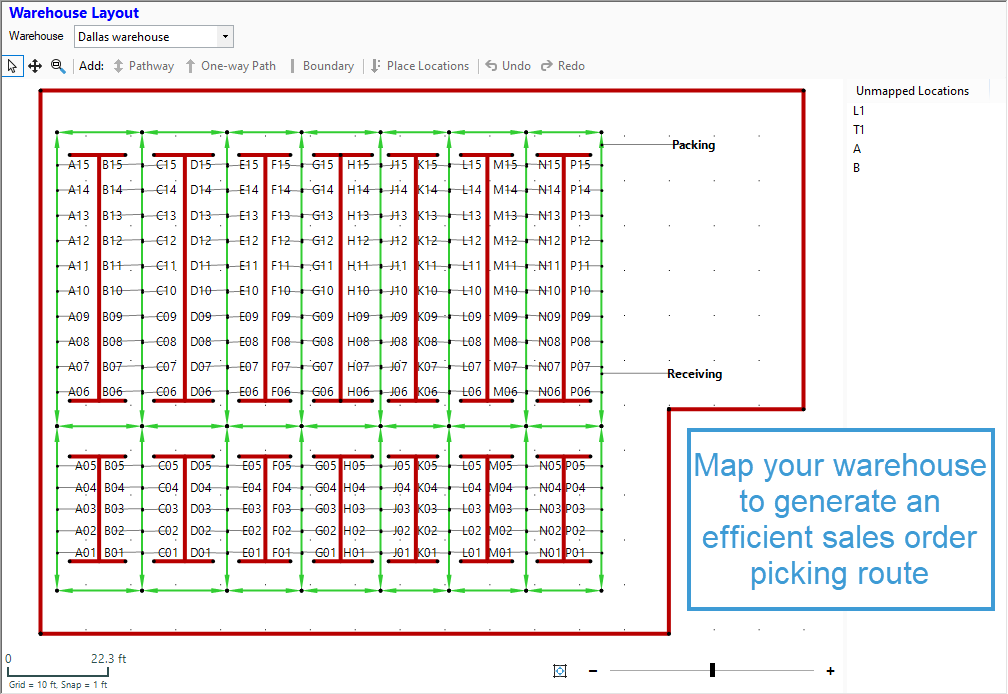The height and width of the screenshot is (694, 1008).
Task: Redo the last undone action
Action: click(562, 66)
